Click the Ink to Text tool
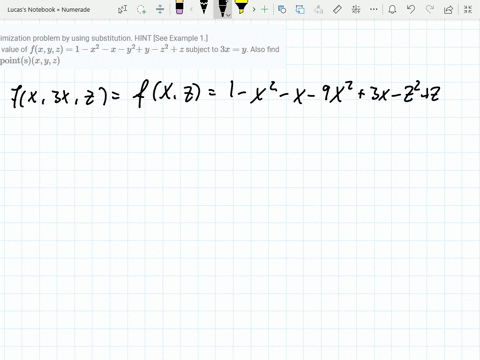Viewport: 480px width, 360px height. (319, 9)
